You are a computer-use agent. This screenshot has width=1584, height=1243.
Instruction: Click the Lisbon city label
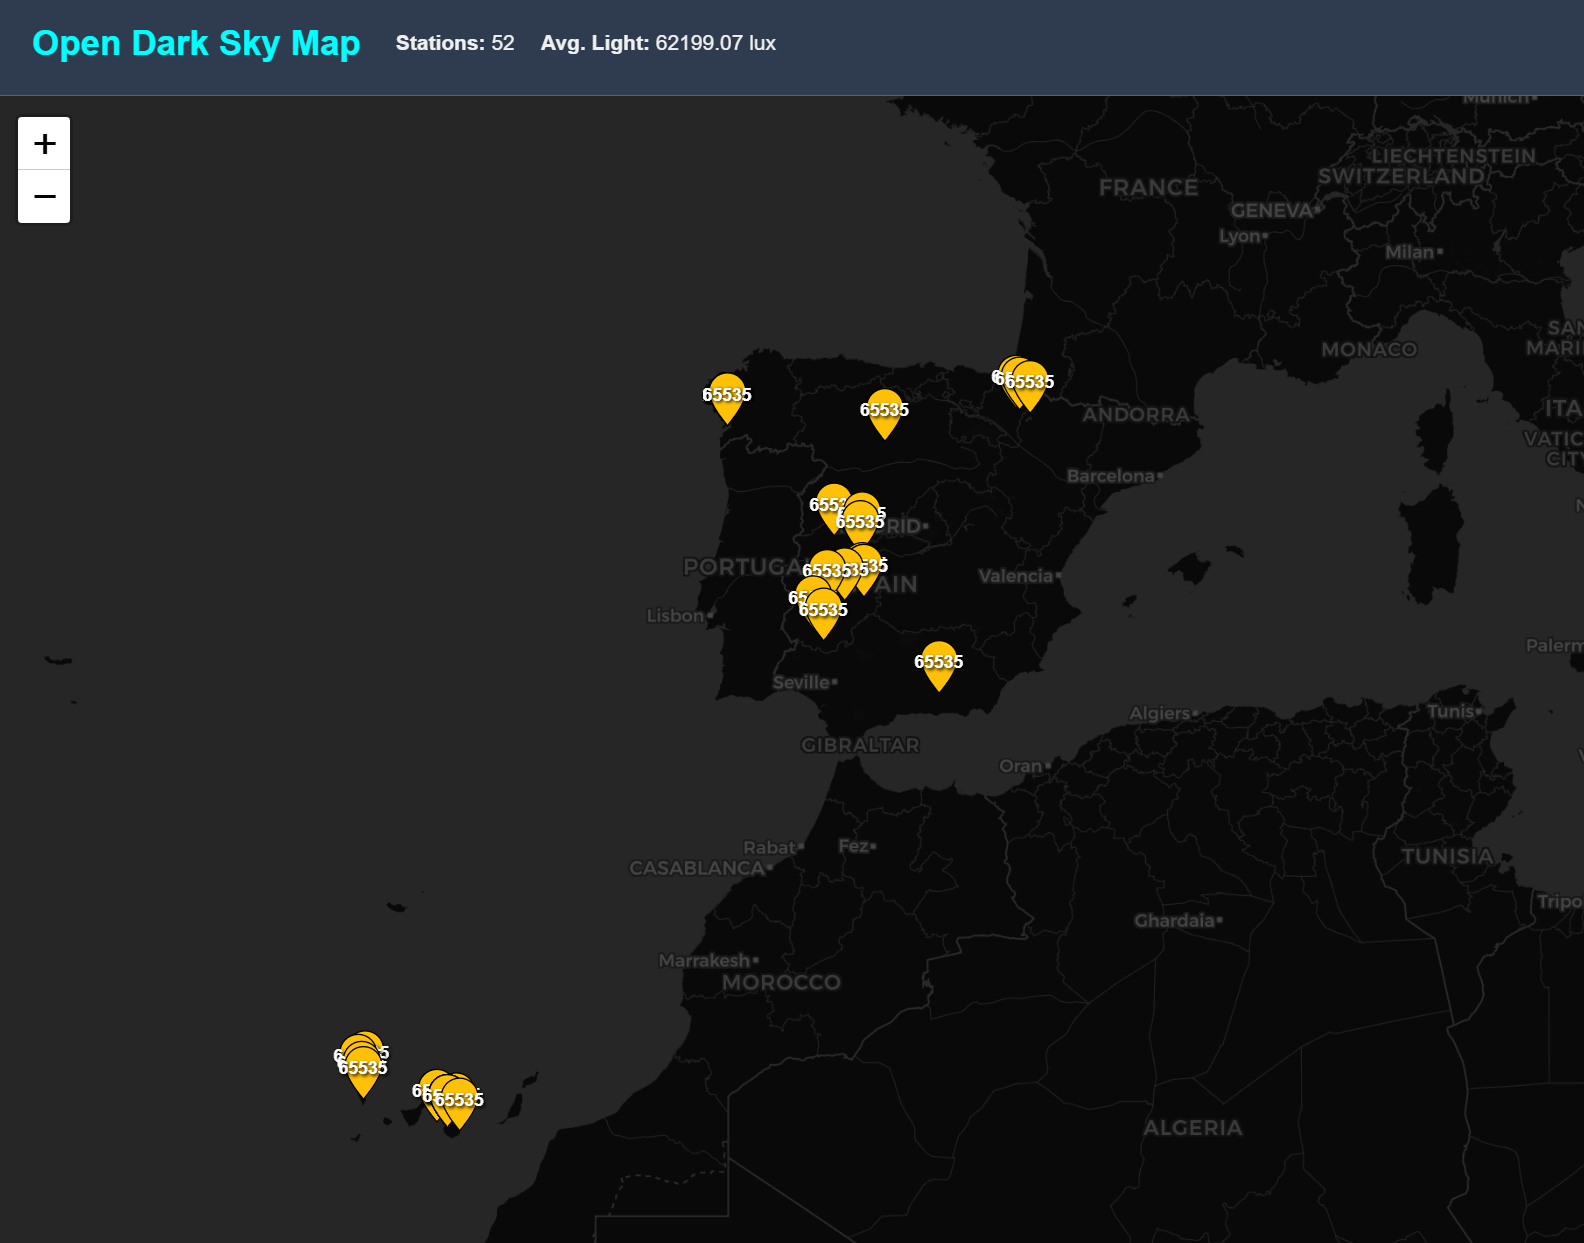pyautogui.click(x=676, y=616)
